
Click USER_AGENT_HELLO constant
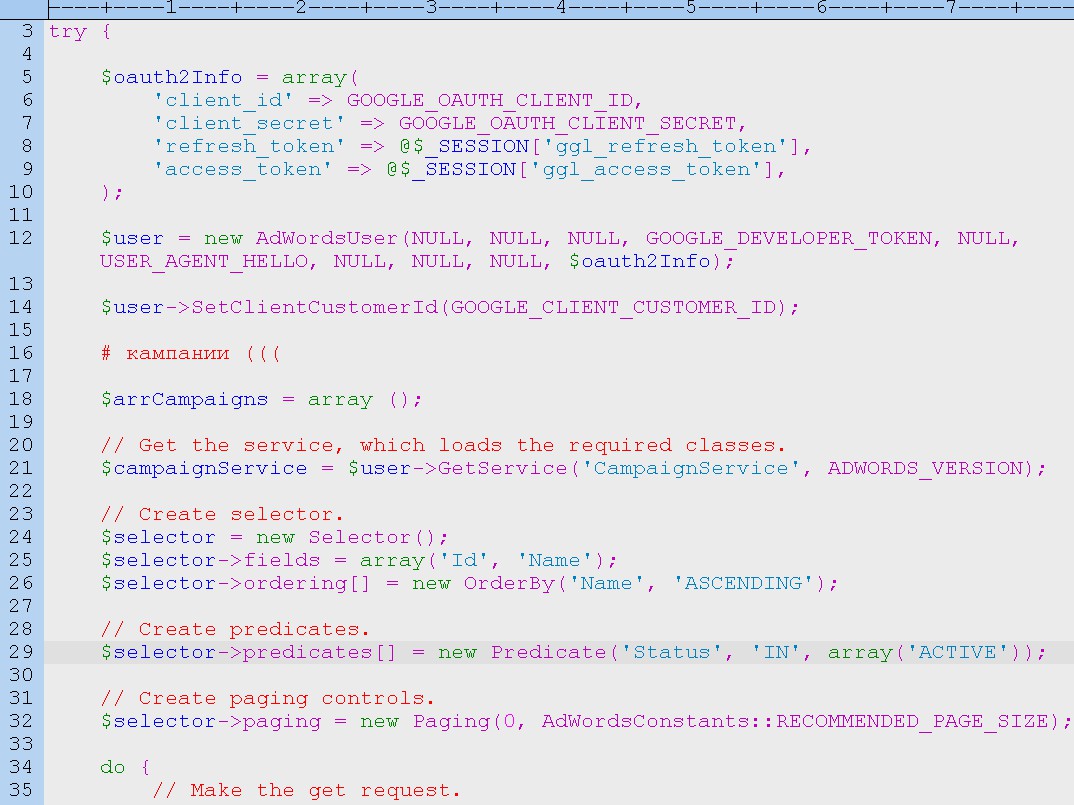(x=204, y=262)
